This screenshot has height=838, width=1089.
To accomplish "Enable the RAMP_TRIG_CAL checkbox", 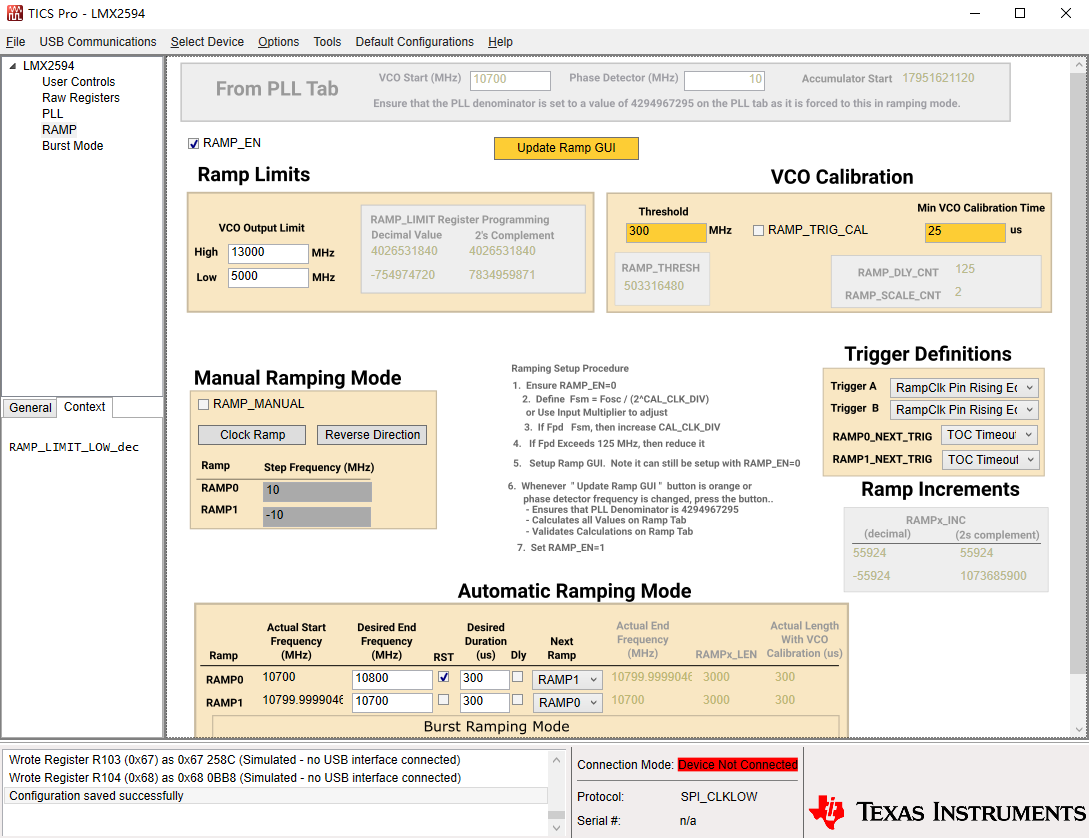I will click(x=758, y=231).
